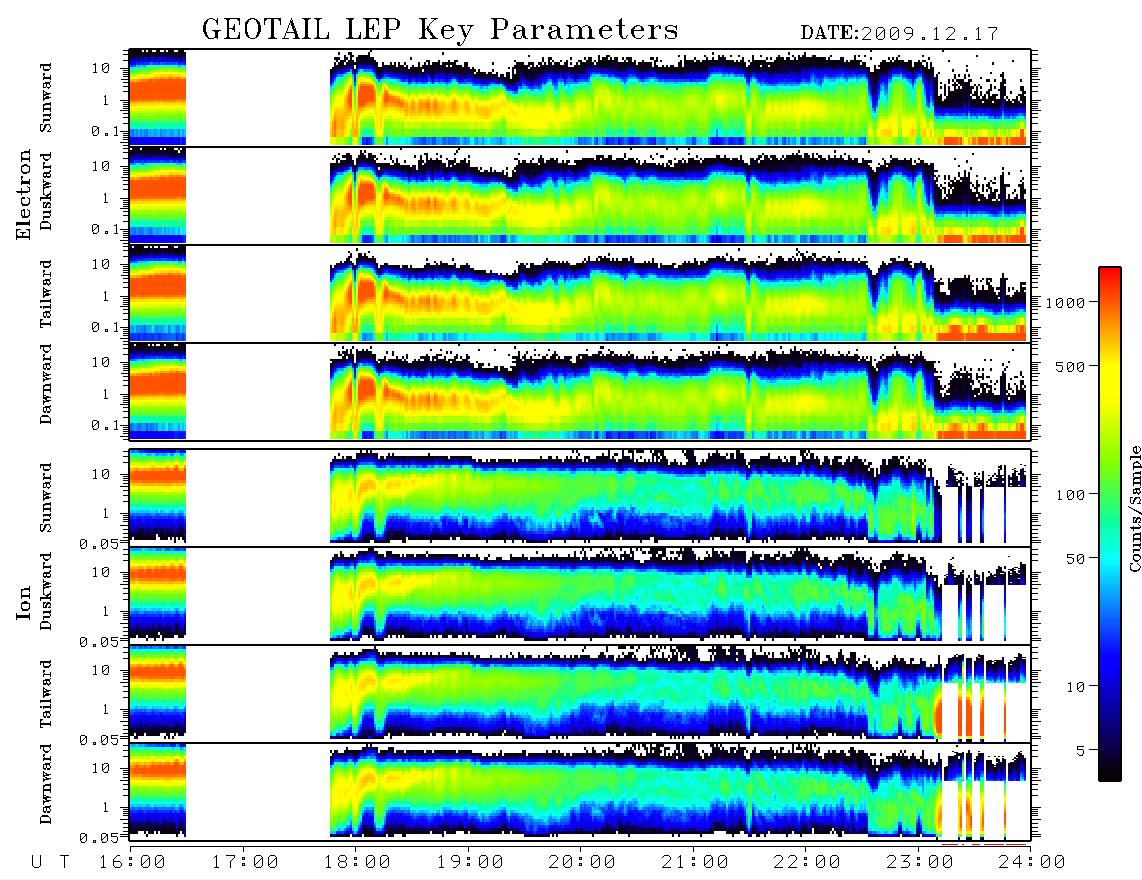Click the '19:00' time tick label

point(470,863)
